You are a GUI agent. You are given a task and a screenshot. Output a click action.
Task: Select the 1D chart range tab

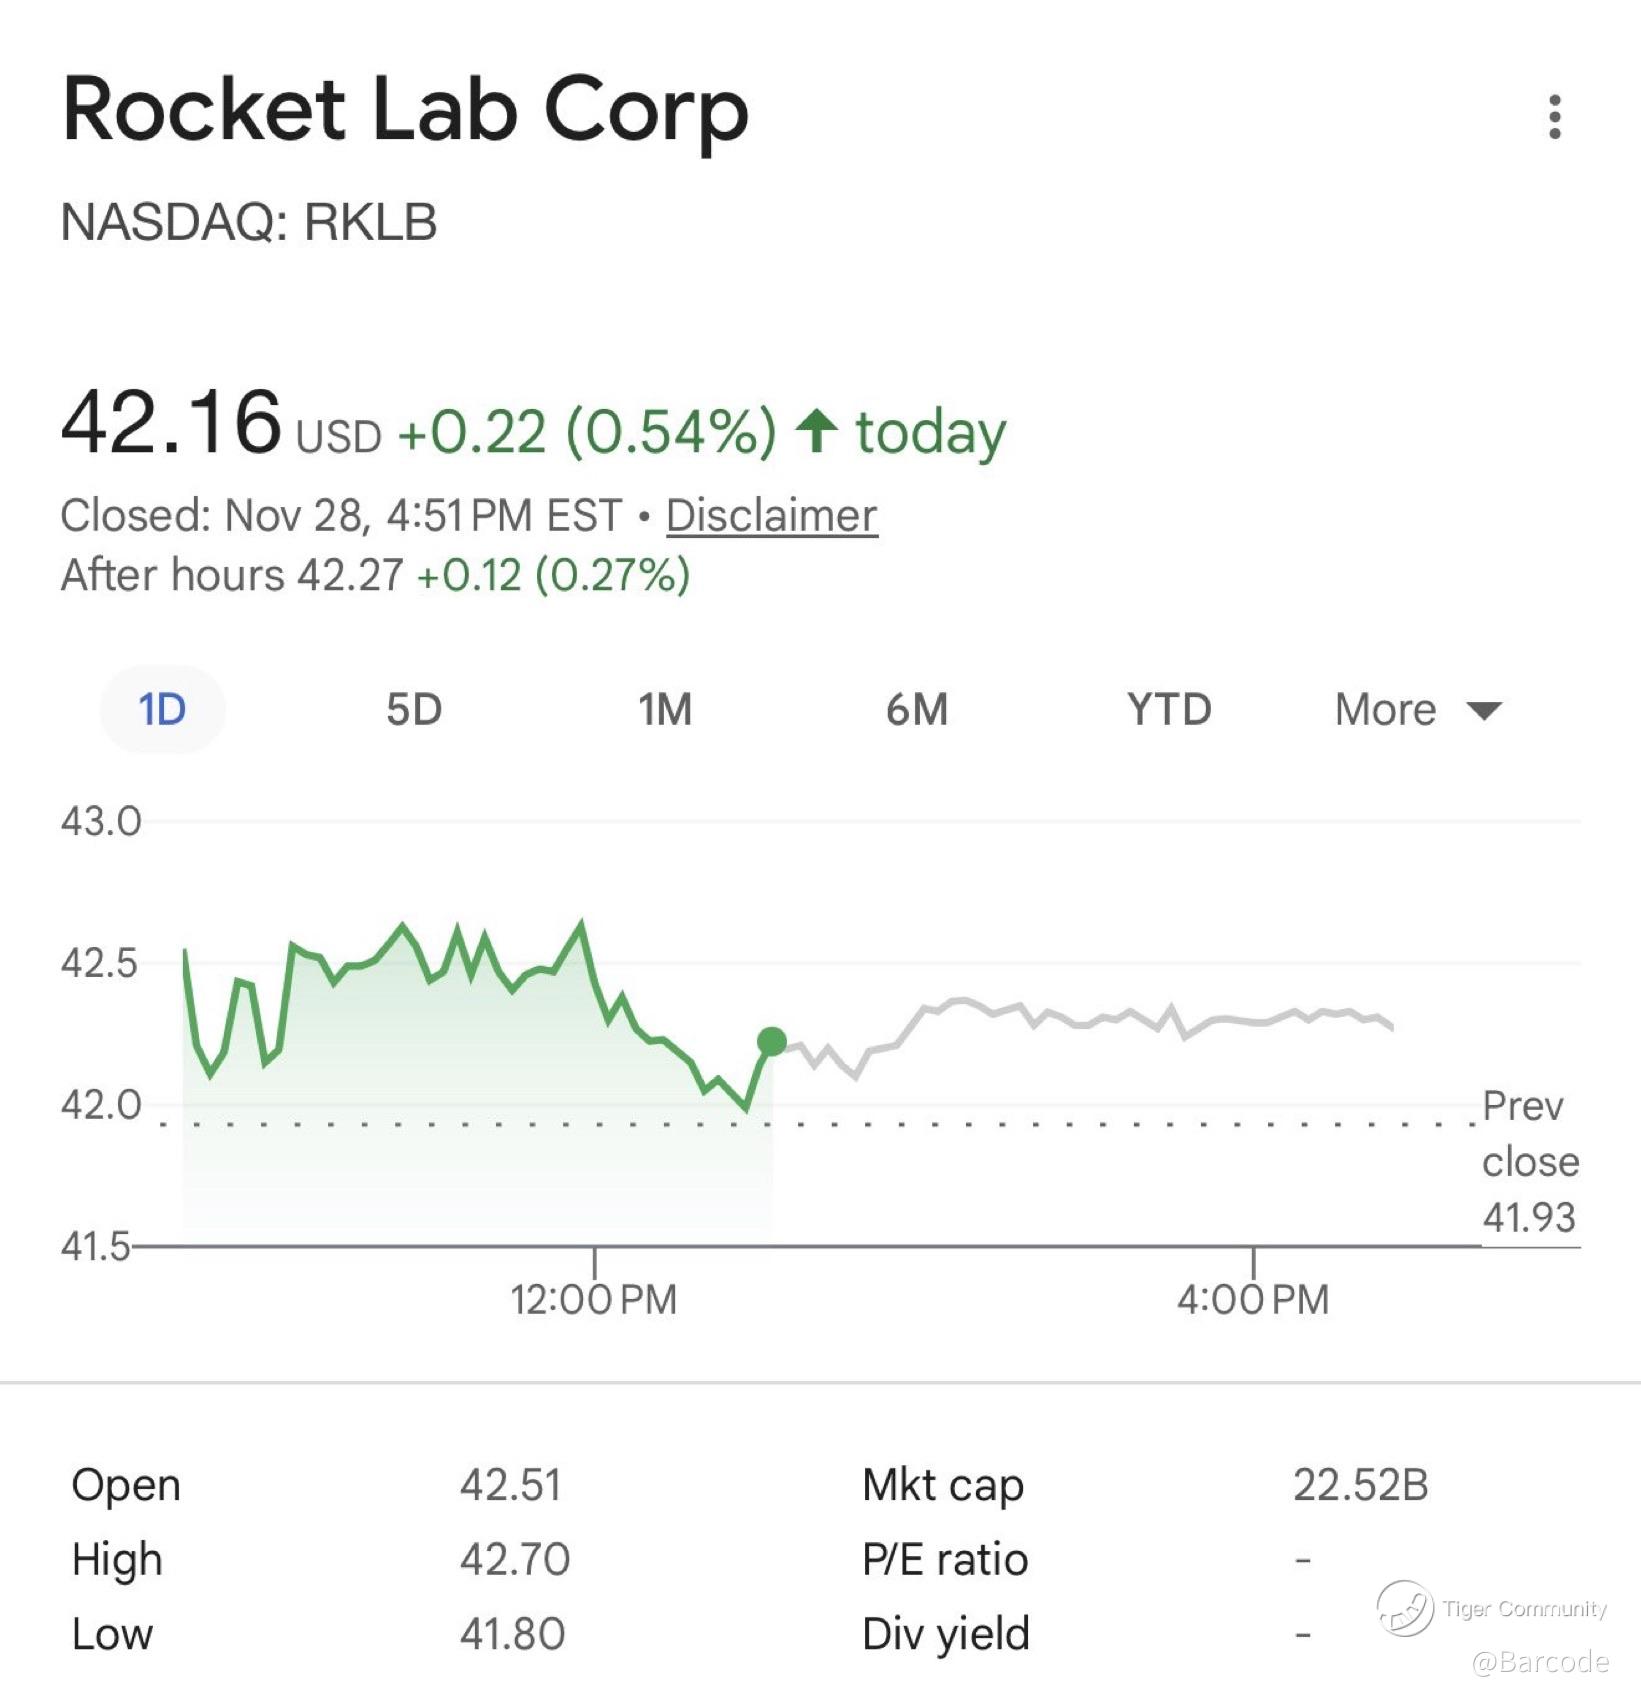coord(162,710)
